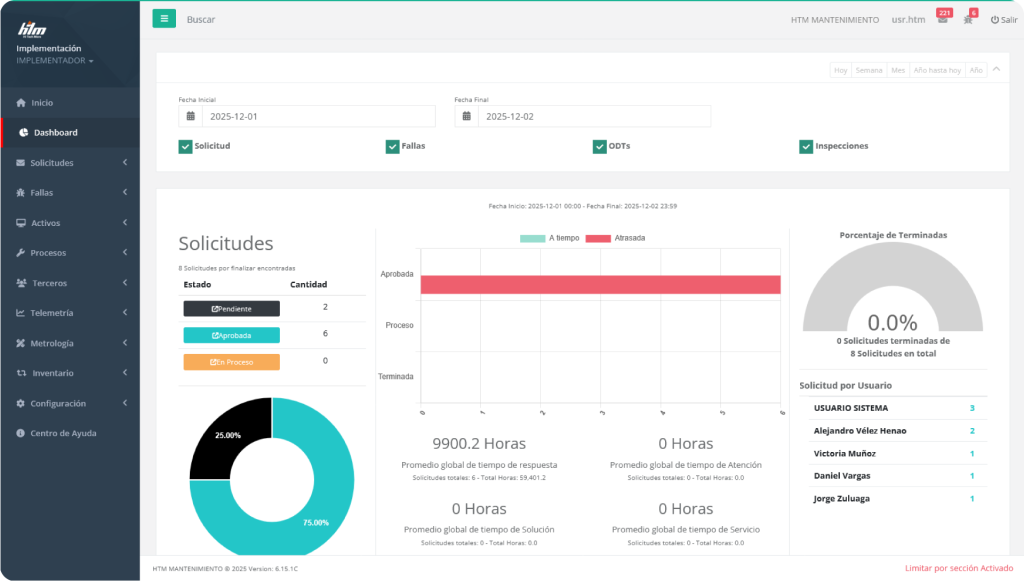Click the Centro de Ayuda info icon

(21, 433)
